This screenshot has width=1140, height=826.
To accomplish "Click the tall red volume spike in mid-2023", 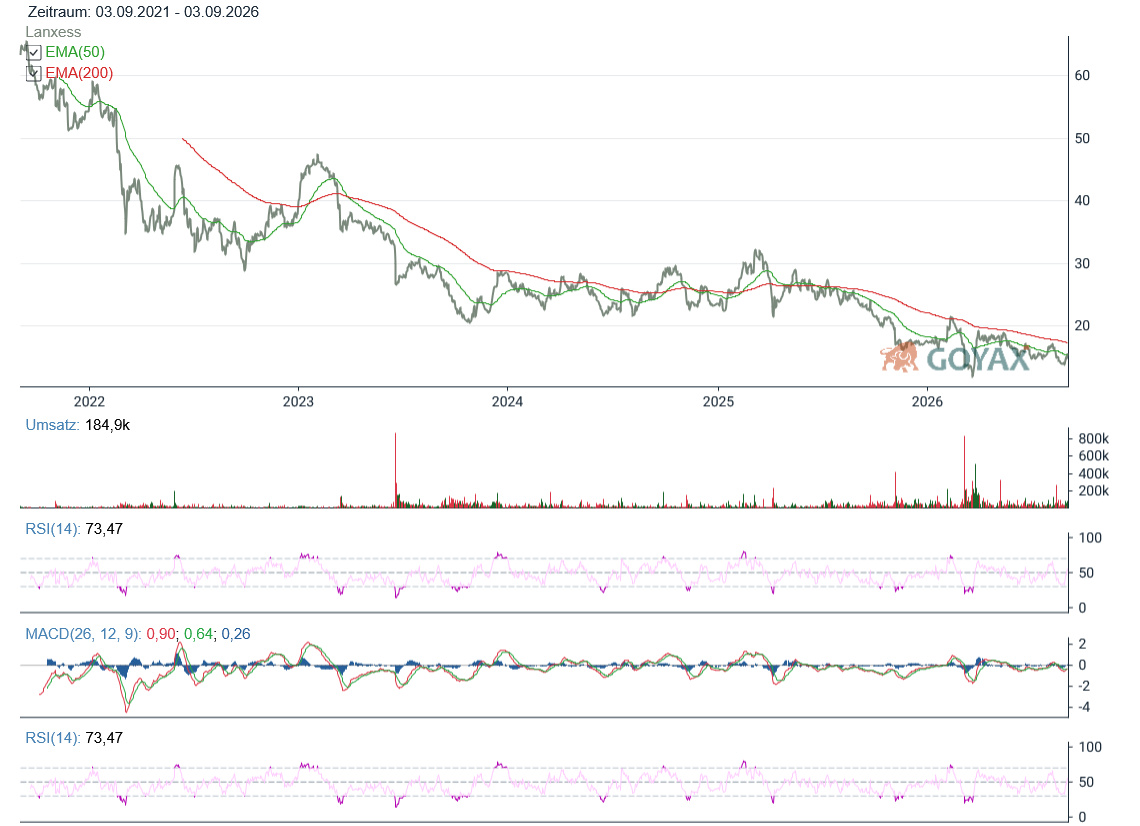I will [396, 469].
